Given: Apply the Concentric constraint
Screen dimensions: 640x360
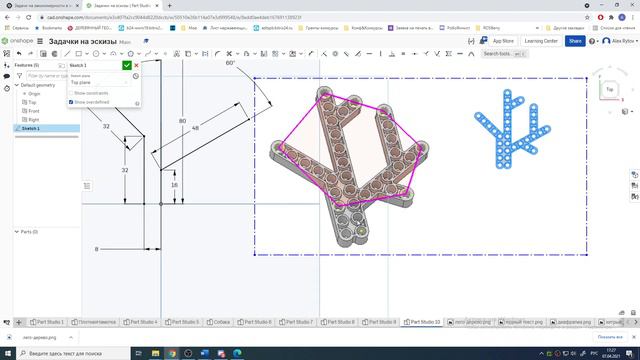Looking at the screenshot, I should (x=335, y=53).
